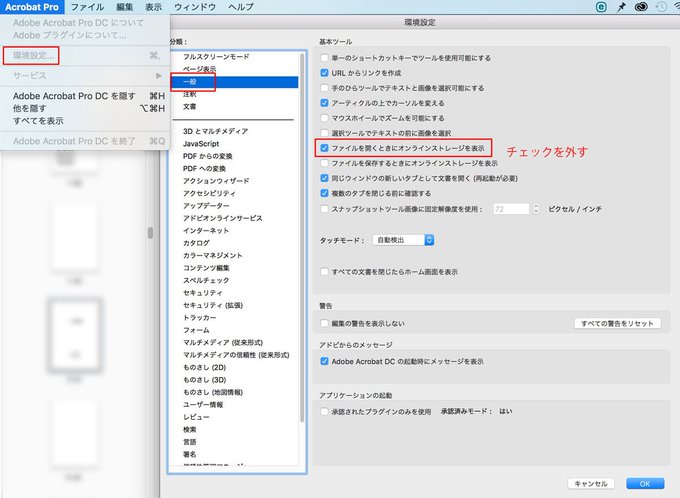Choose 環境設定... from the app menu

tap(33, 56)
